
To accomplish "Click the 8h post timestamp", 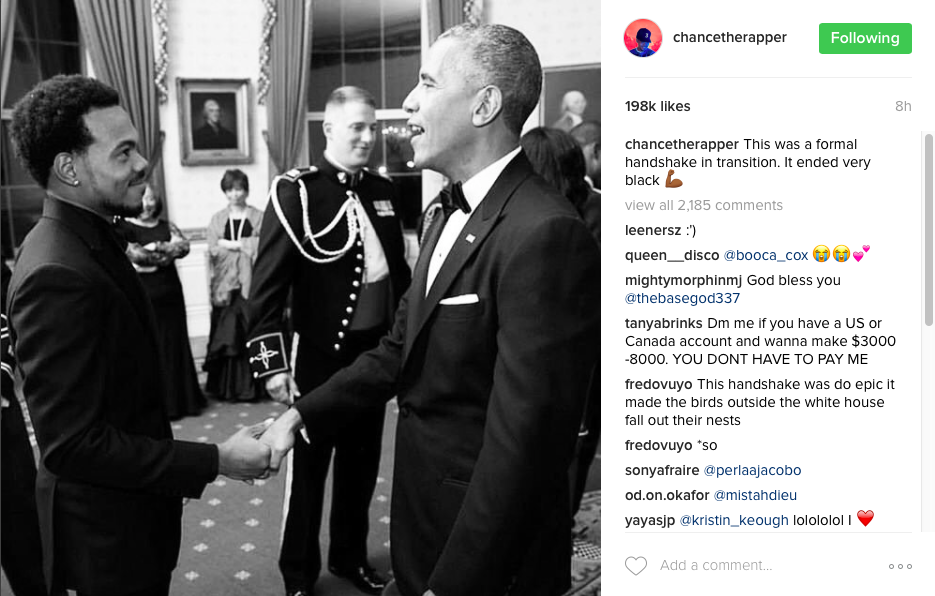I will 903,106.
